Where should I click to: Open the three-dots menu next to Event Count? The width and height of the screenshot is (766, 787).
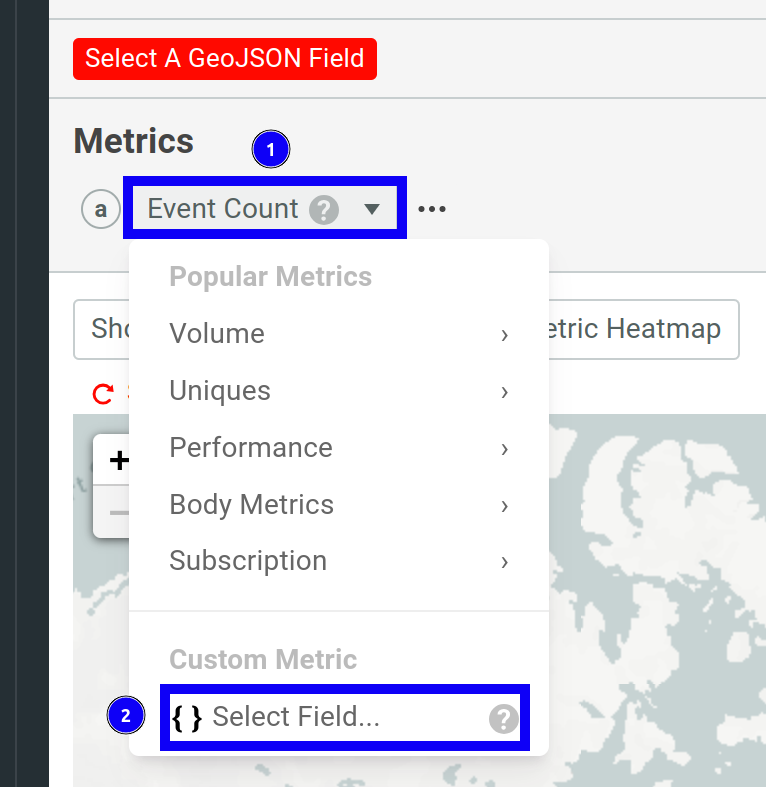(432, 209)
